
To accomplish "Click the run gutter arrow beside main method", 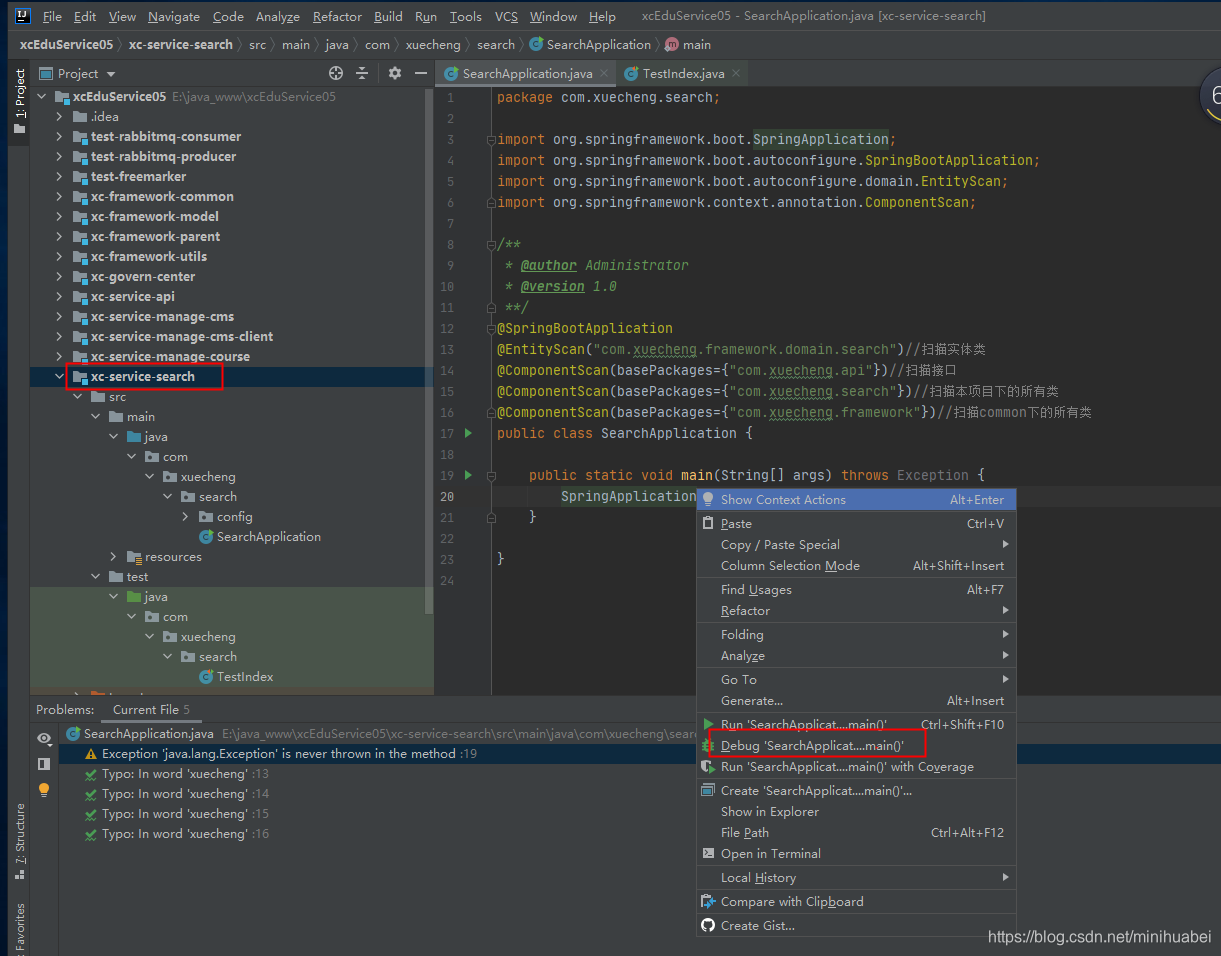I will click(x=468, y=475).
